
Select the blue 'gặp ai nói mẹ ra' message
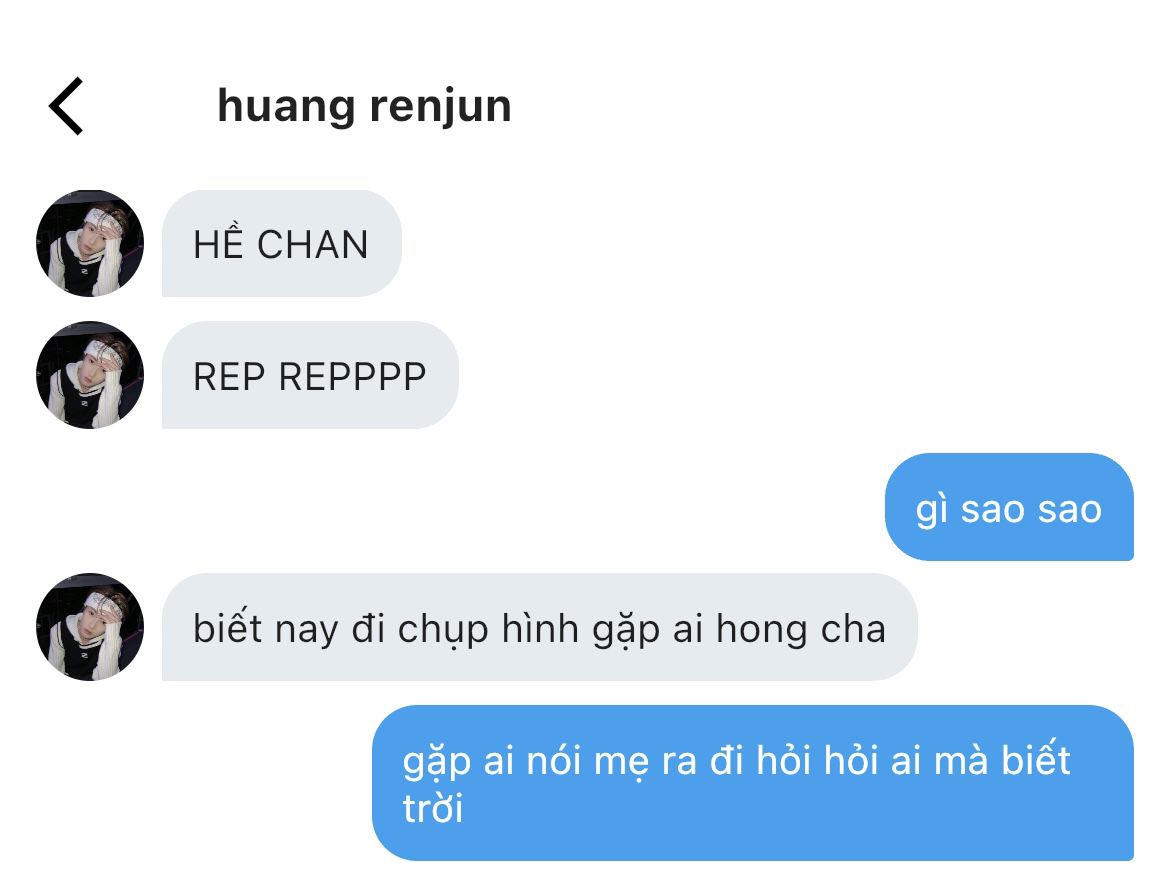(753, 782)
